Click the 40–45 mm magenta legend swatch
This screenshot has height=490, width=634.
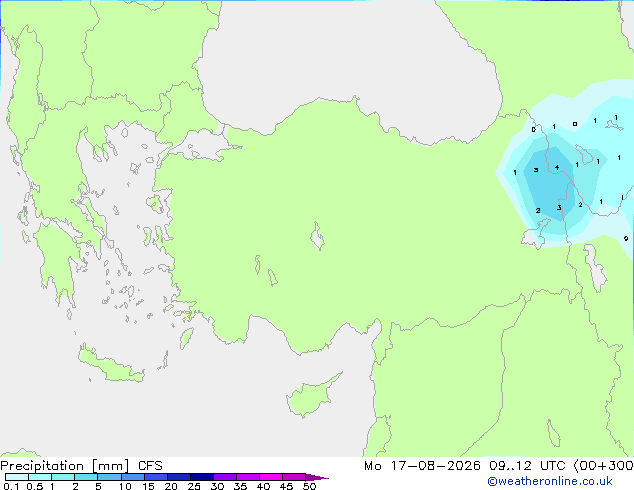pyautogui.click(x=271, y=477)
